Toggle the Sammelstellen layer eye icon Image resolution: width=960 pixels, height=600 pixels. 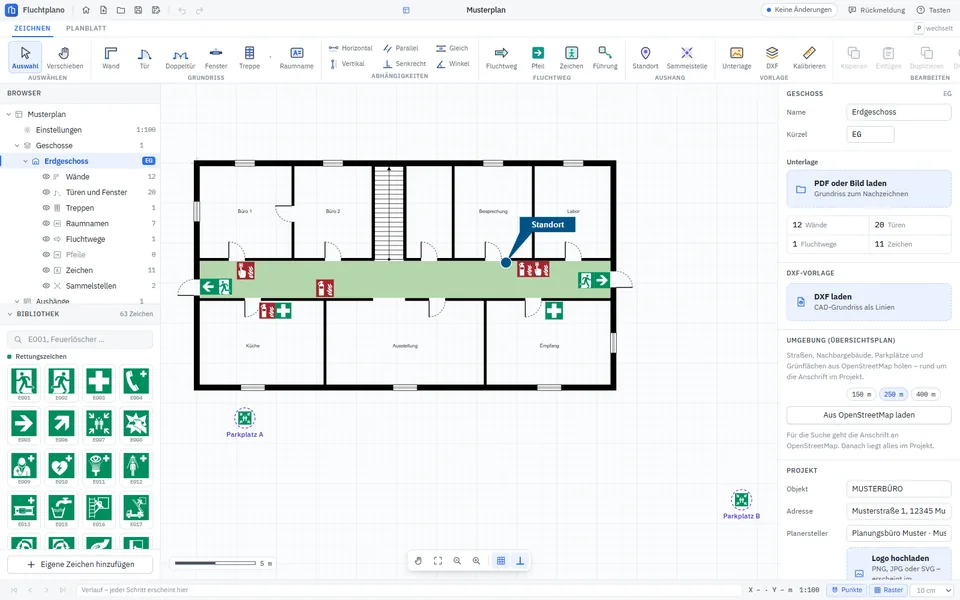tap(46, 286)
